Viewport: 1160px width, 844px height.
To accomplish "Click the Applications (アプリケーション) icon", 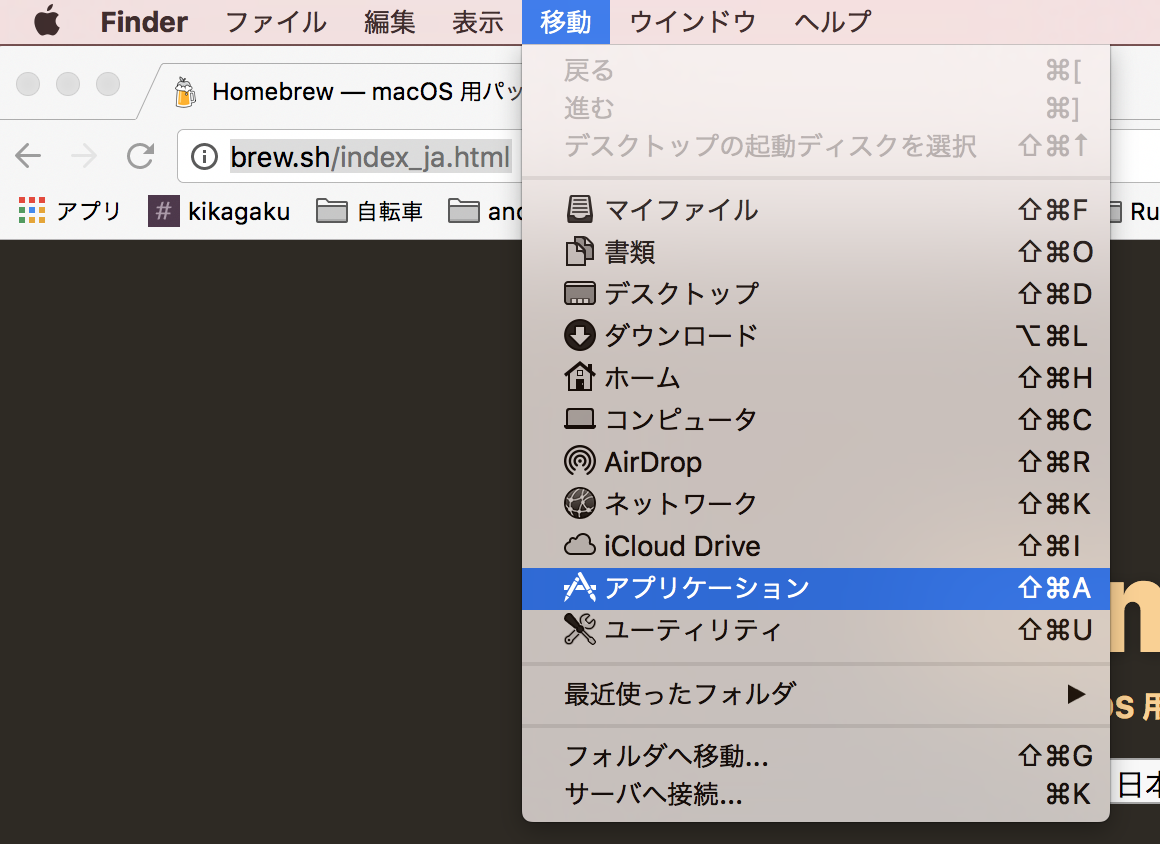I will coord(579,587).
